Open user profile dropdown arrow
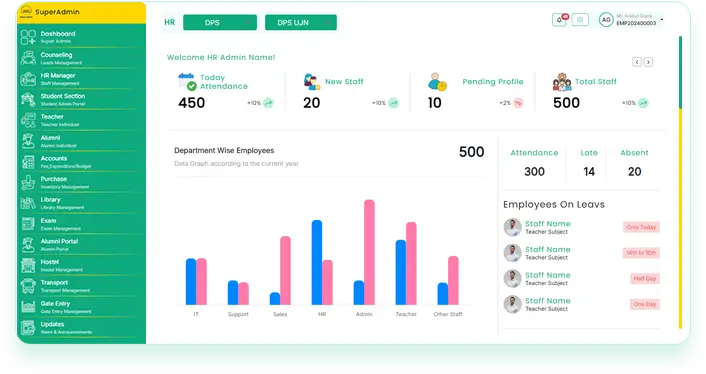Screen dimensions: 706x374 [662, 20]
